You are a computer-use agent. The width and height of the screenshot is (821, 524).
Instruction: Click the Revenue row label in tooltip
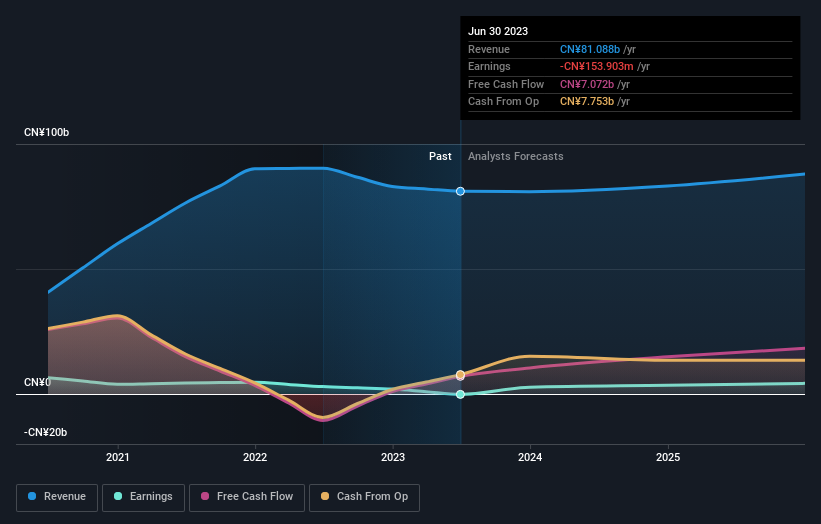[489, 49]
